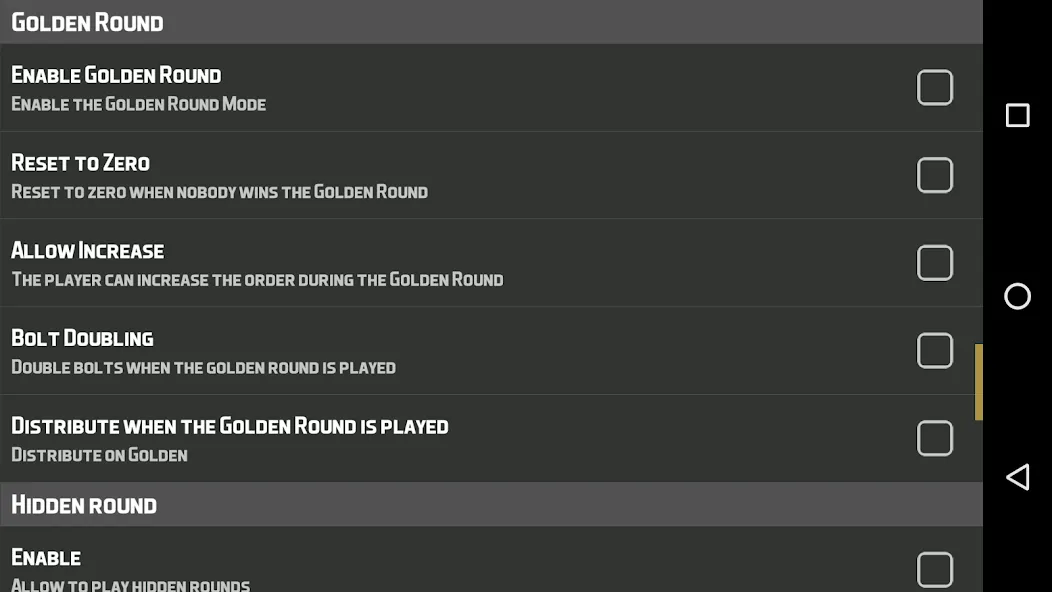
Task: Tap the Allow Increase setting label
Action: (87, 251)
